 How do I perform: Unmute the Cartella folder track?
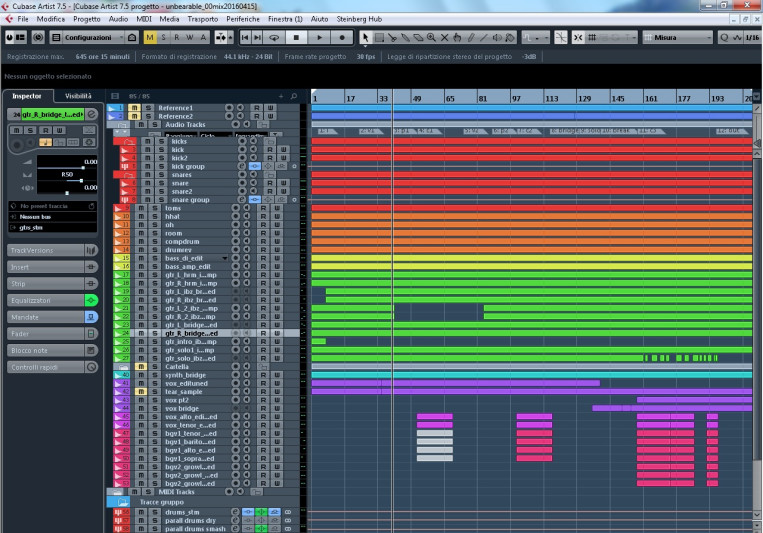[141, 367]
